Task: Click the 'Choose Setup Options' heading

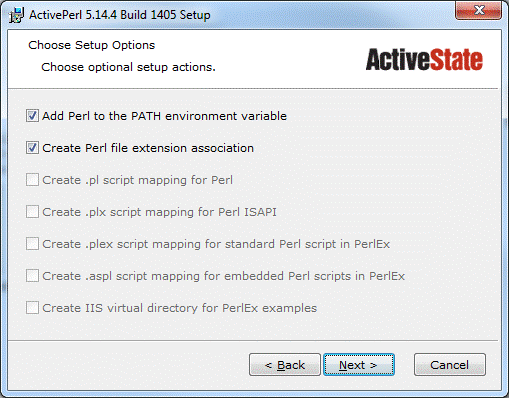Action: tap(92, 45)
